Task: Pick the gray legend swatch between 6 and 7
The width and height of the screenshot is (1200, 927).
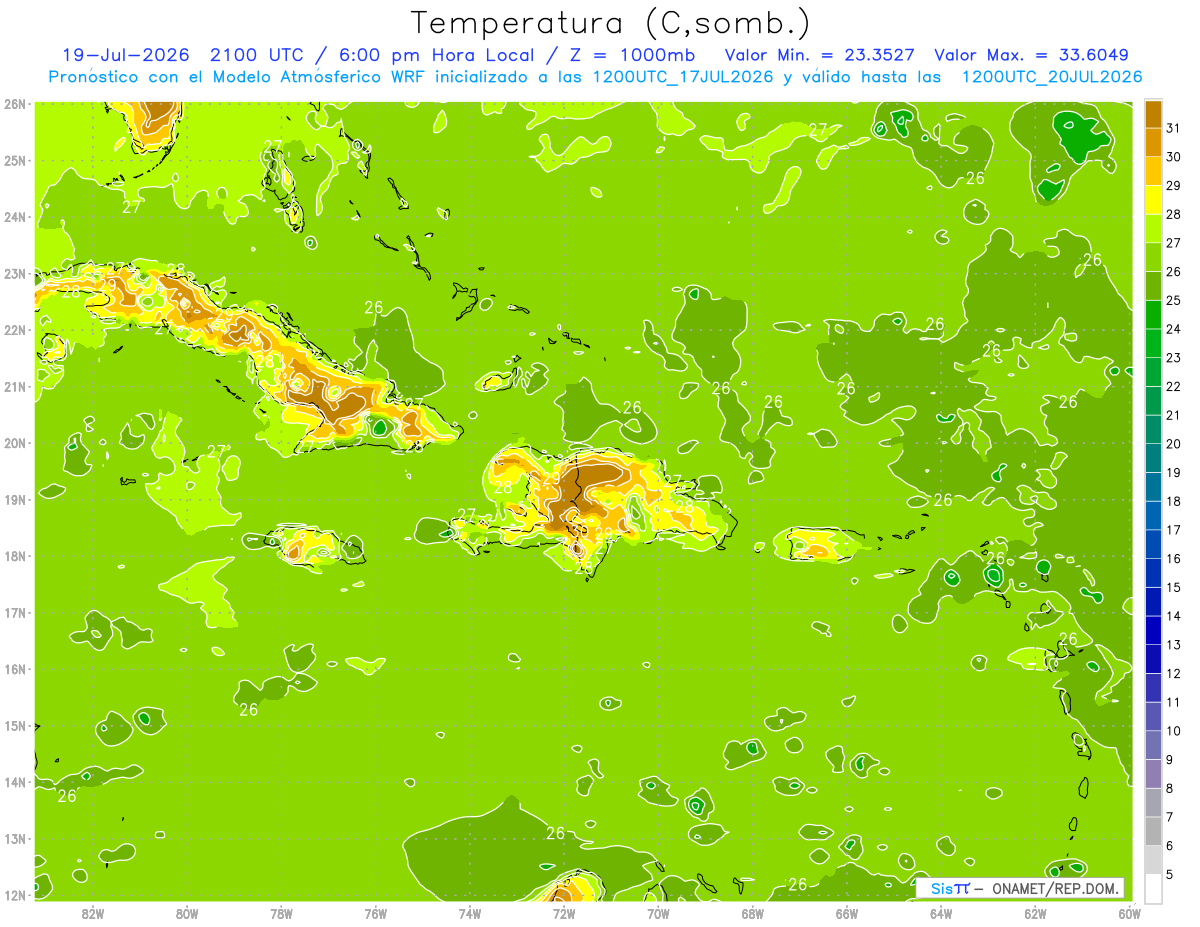Action: tap(1153, 832)
